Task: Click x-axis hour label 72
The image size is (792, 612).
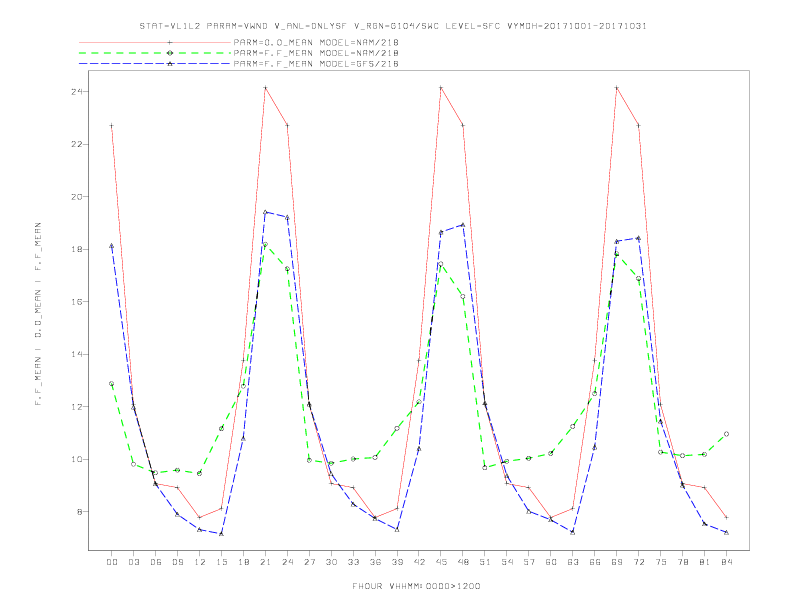Action: tap(639, 562)
